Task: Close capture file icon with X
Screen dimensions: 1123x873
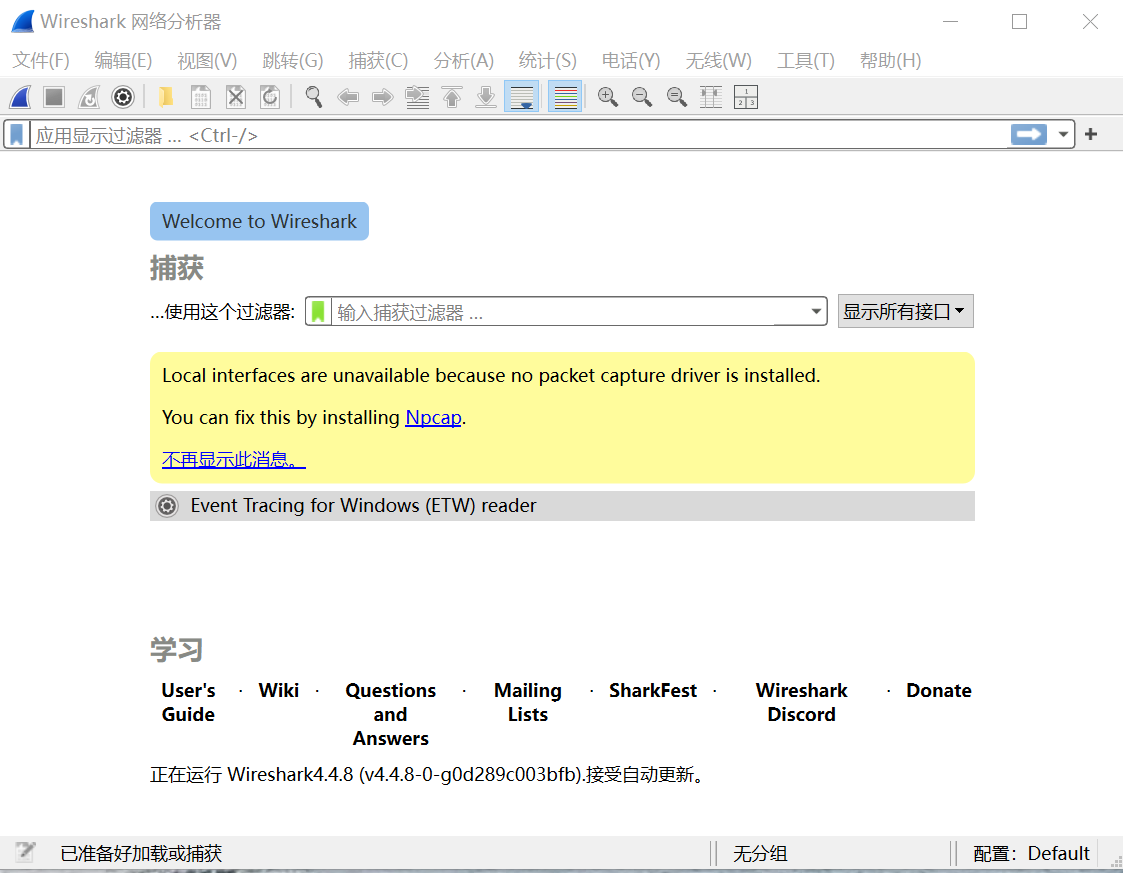Action: pyautogui.click(x=236, y=97)
